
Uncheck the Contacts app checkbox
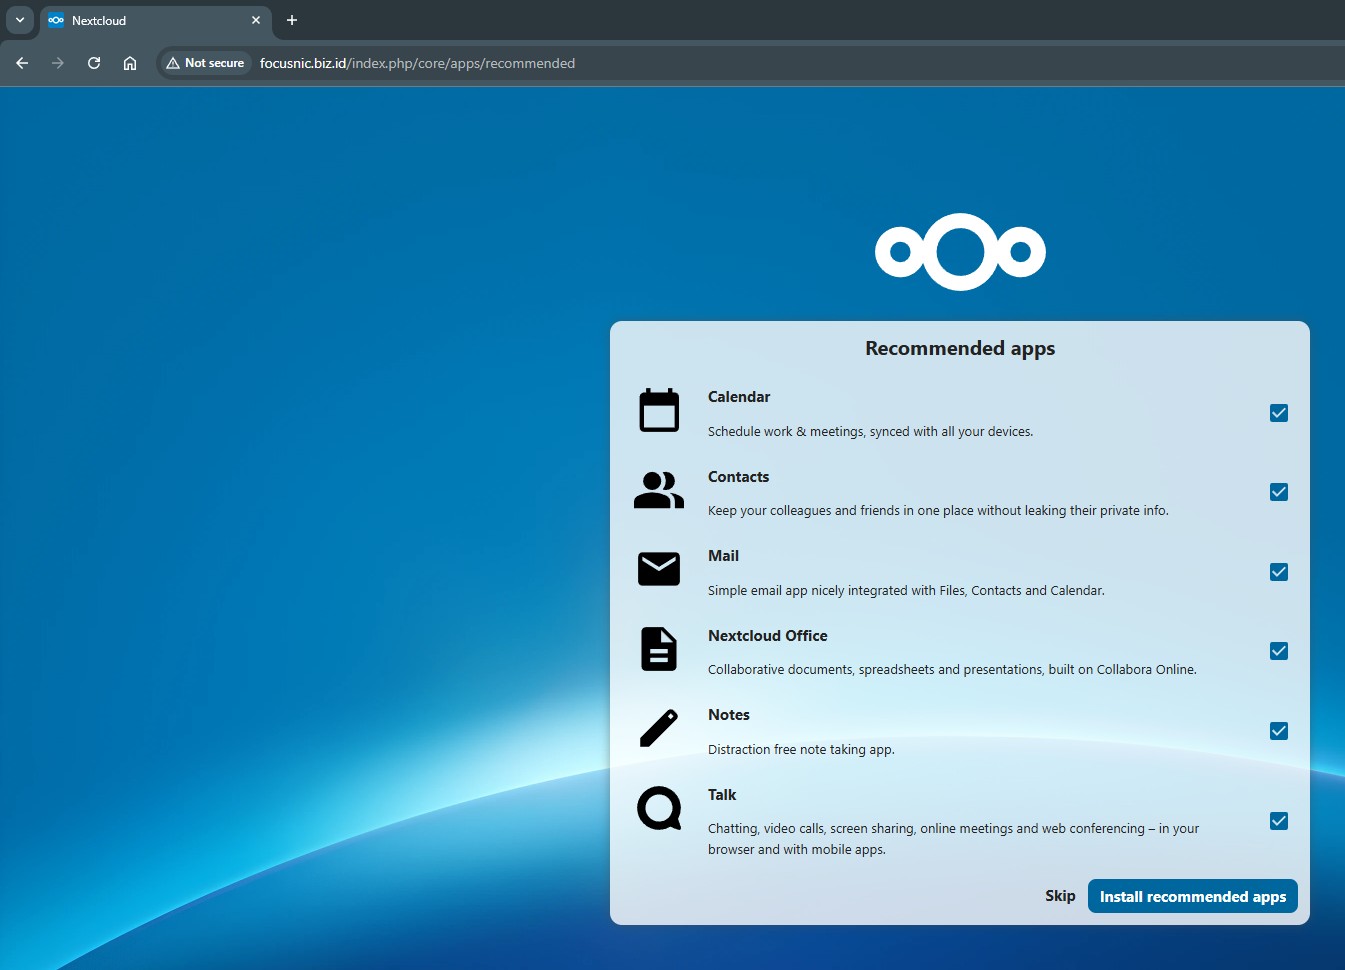(x=1278, y=492)
